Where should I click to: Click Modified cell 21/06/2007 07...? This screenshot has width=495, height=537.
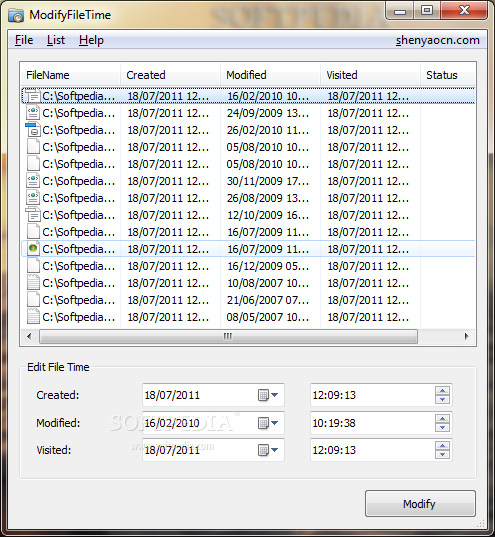(x=268, y=300)
